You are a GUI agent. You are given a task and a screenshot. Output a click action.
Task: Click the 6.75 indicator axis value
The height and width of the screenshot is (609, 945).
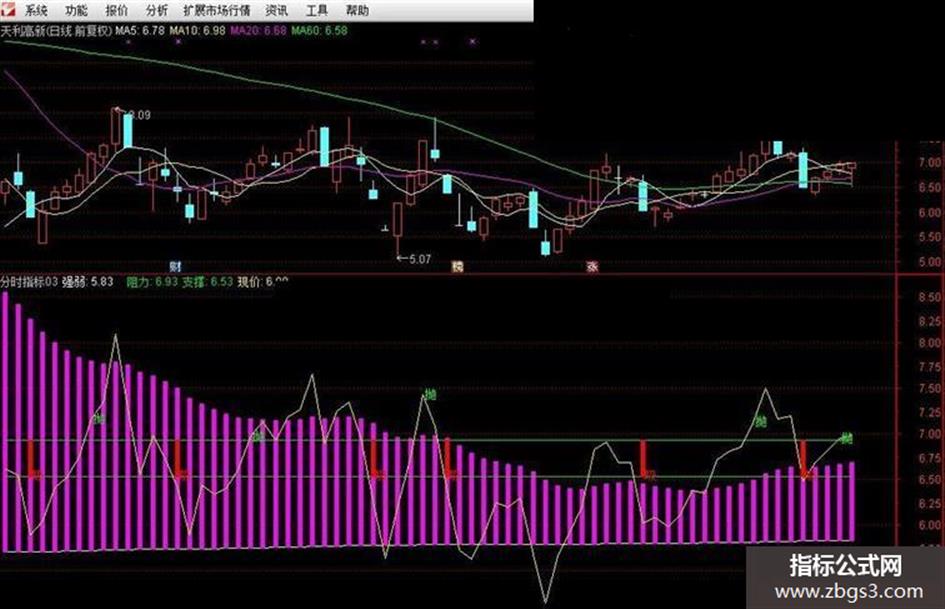[x=929, y=458]
